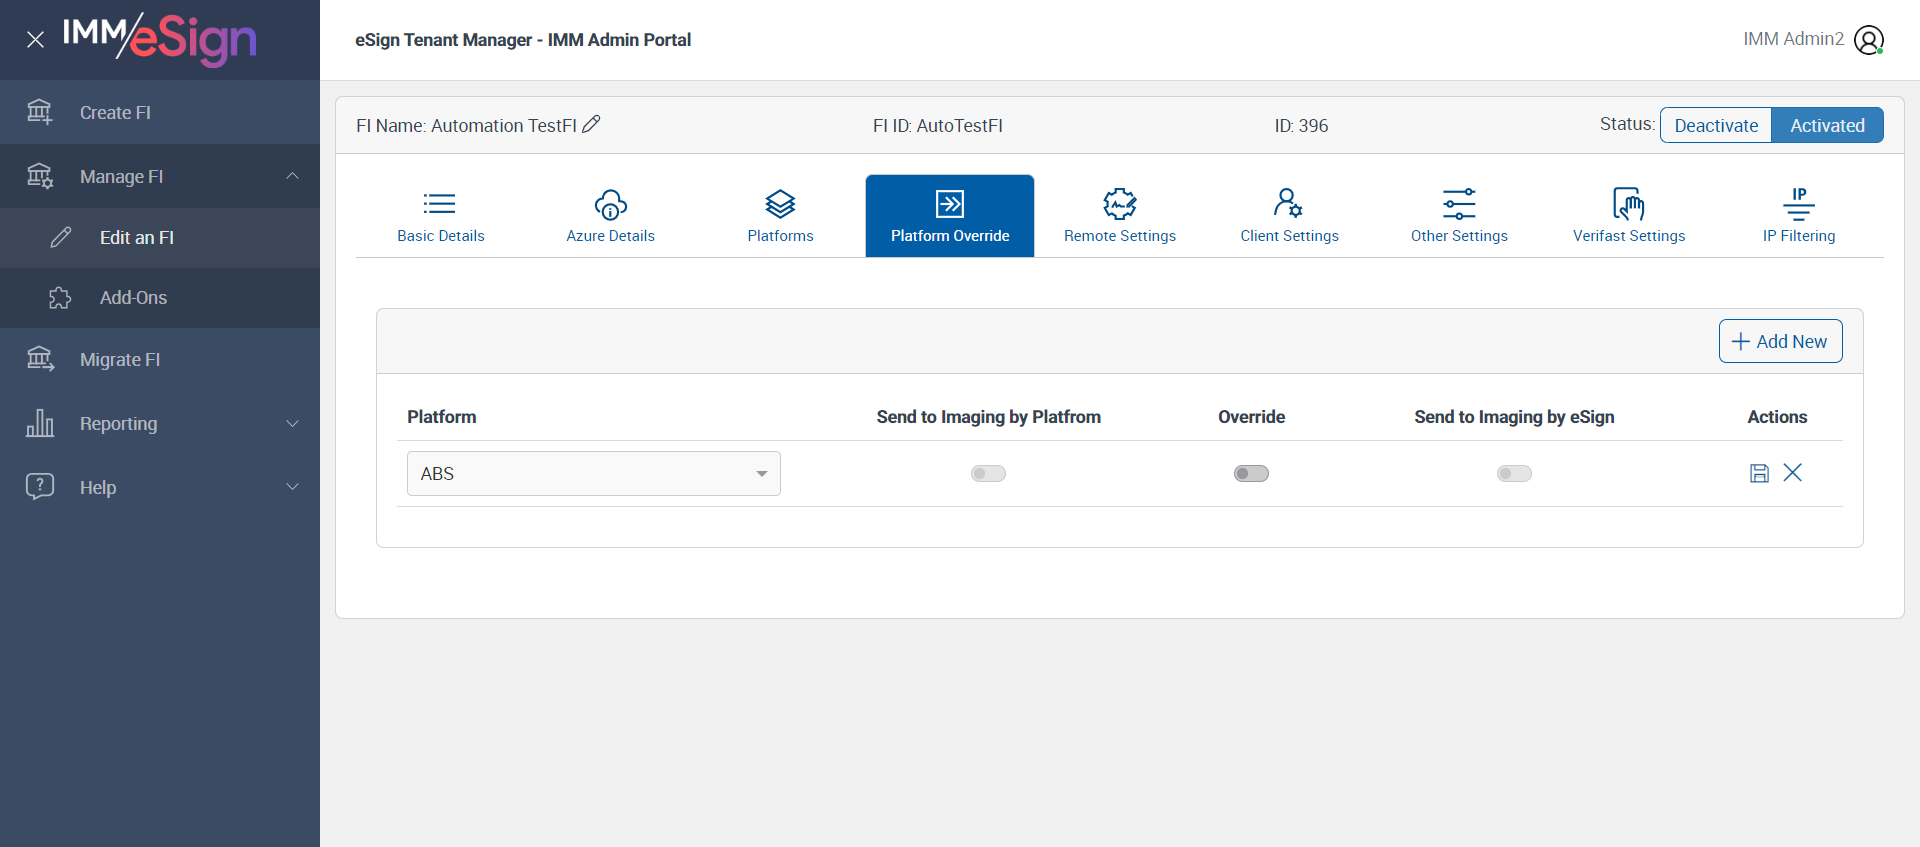This screenshot has height=847, width=1920.
Task: Switch to the Client Settings tab
Action: (1289, 216)
